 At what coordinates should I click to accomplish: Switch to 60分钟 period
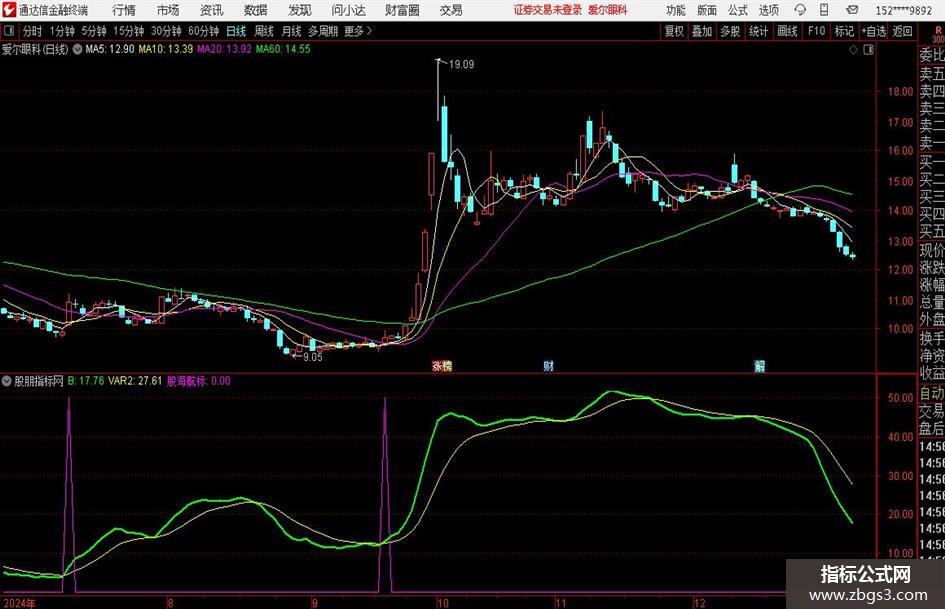click(203, 31)
